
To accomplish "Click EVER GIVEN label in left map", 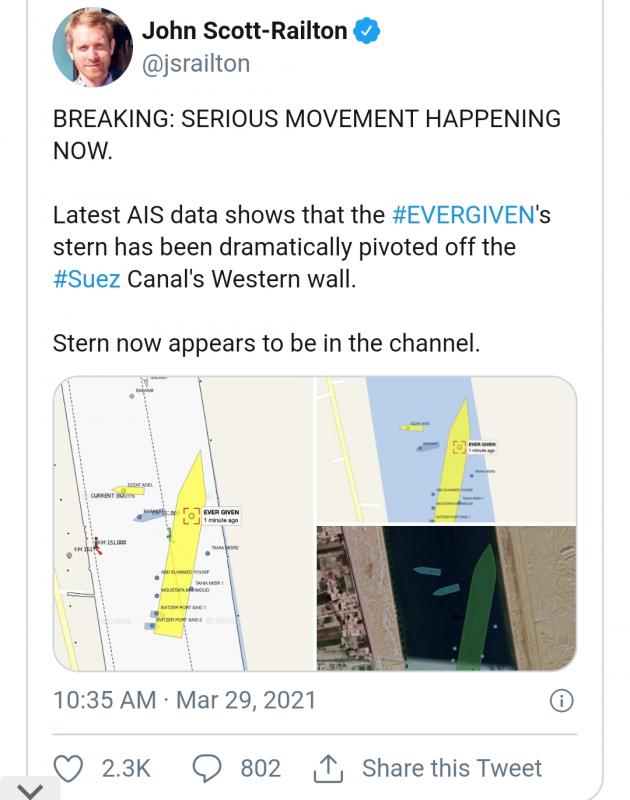I will (221, 512).
